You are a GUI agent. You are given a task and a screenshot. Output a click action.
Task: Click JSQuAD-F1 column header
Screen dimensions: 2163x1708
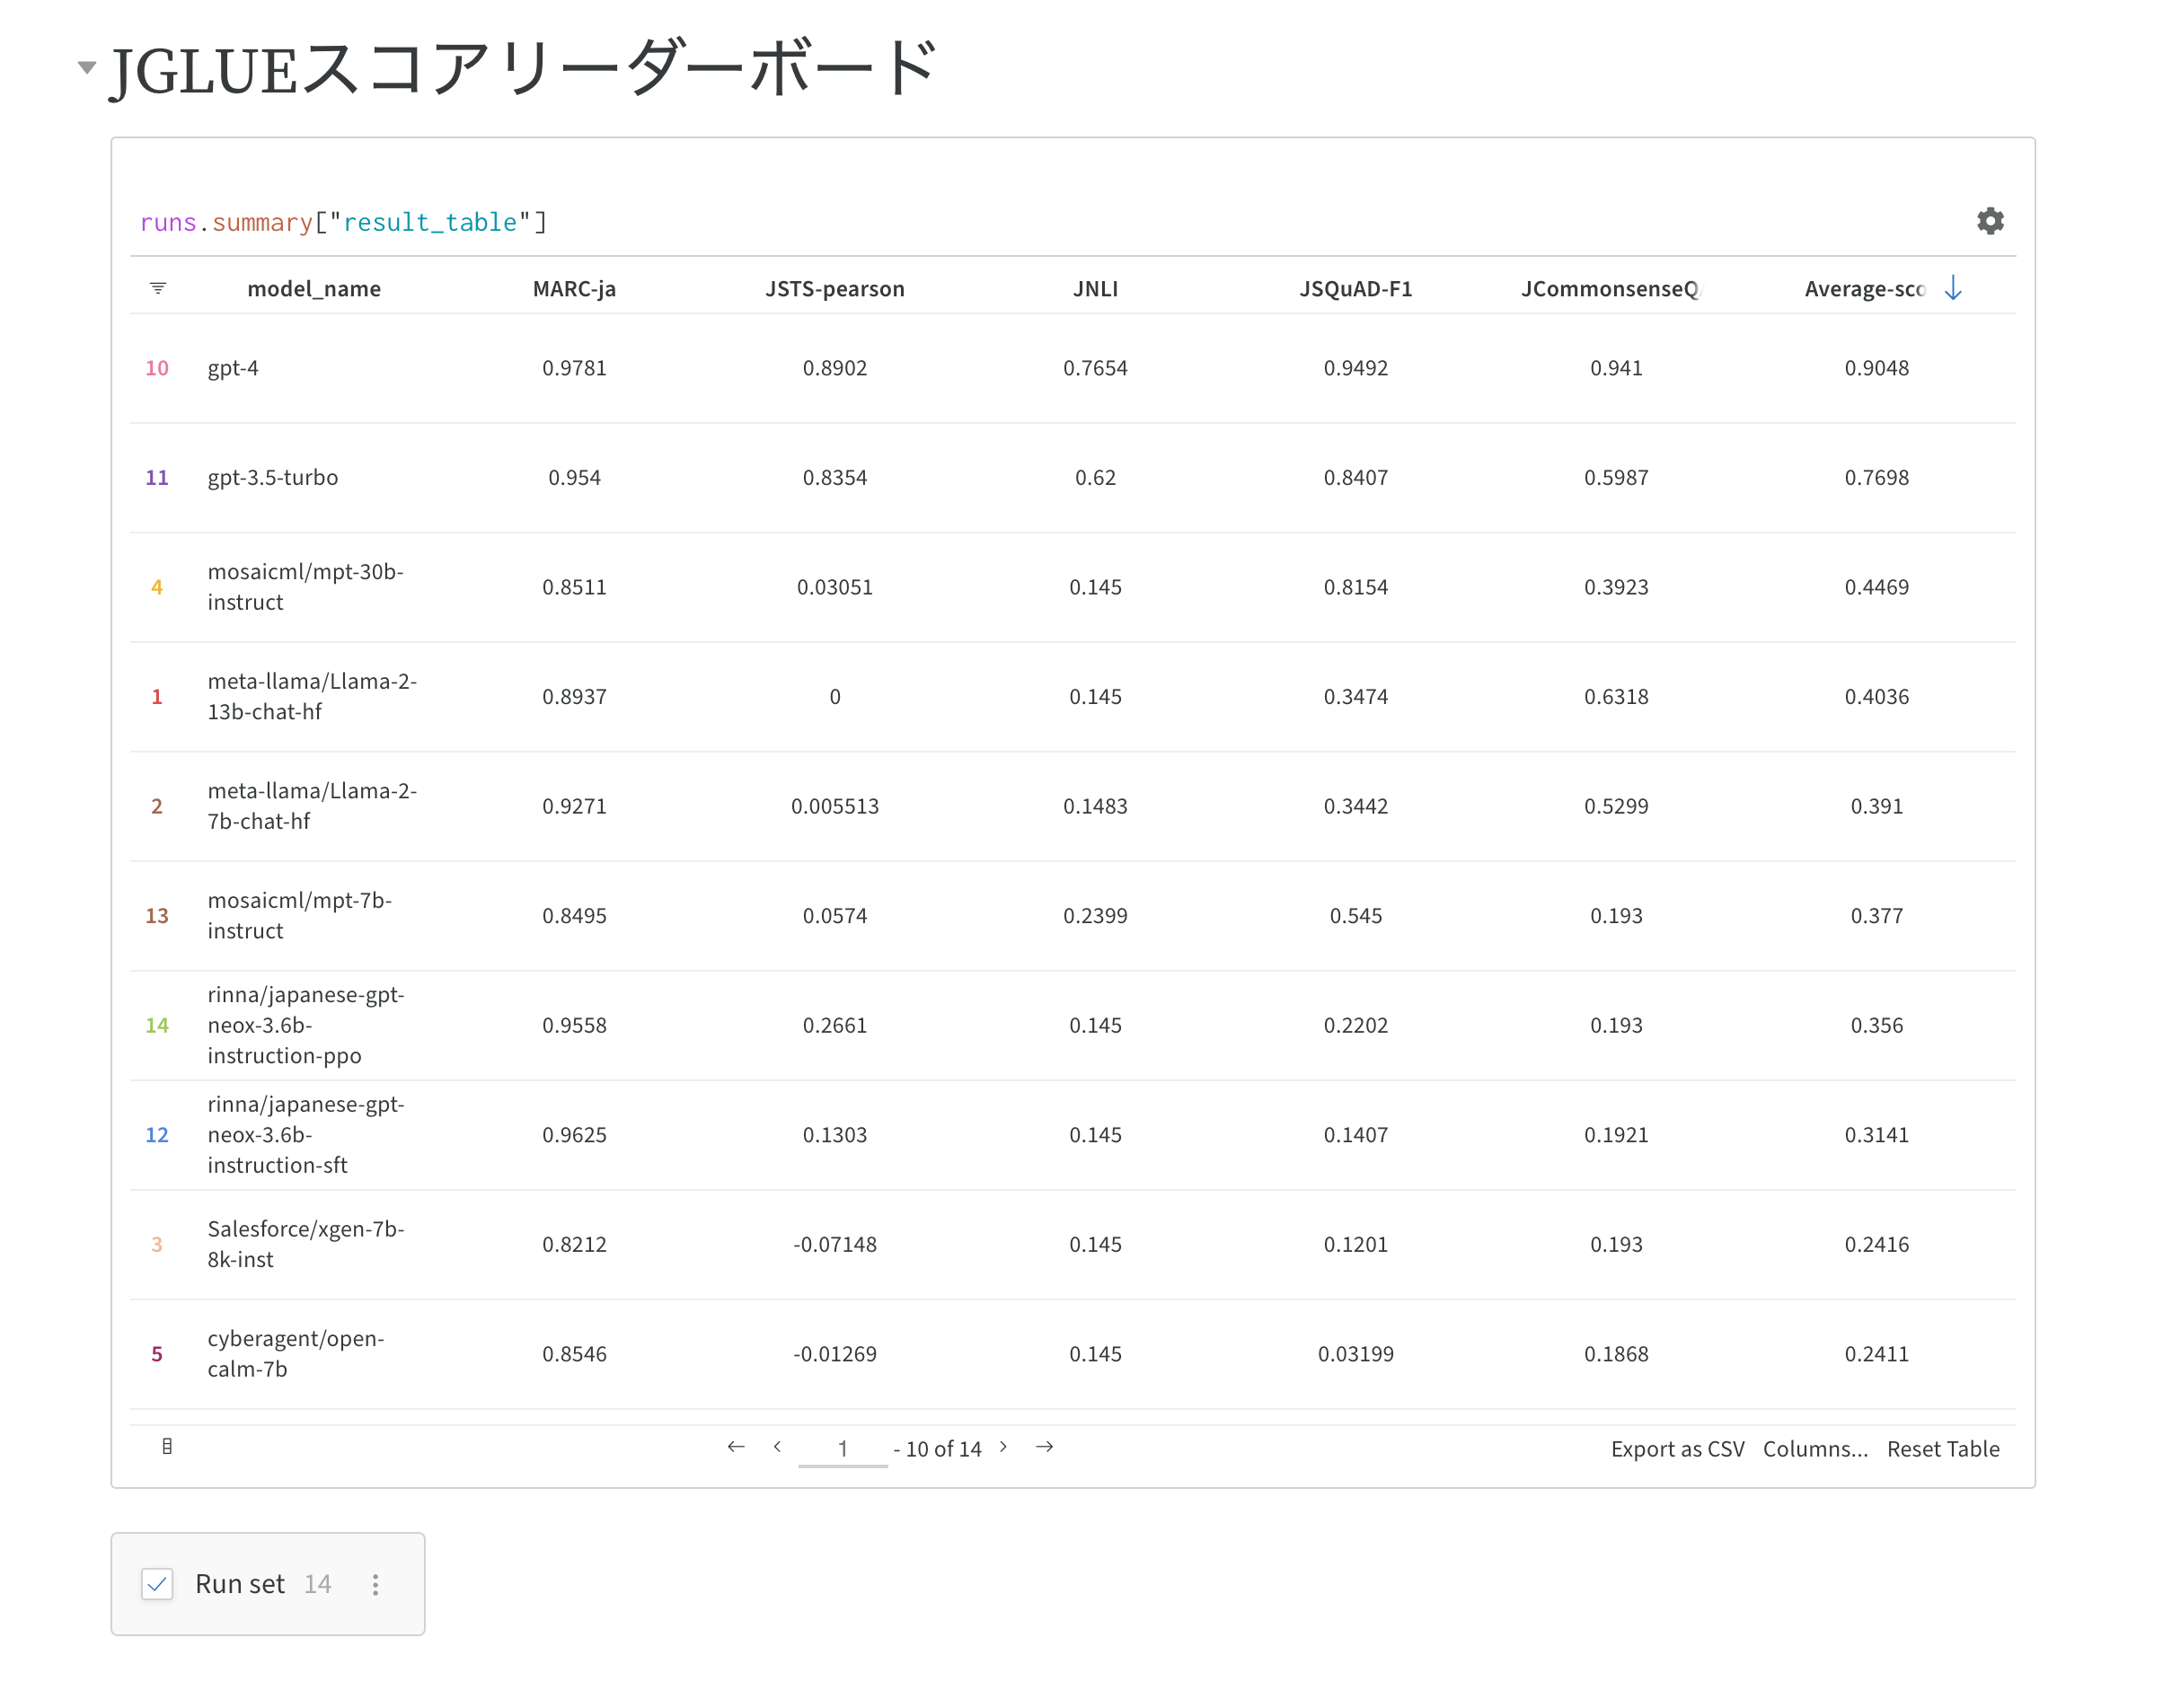point(1355,289)
